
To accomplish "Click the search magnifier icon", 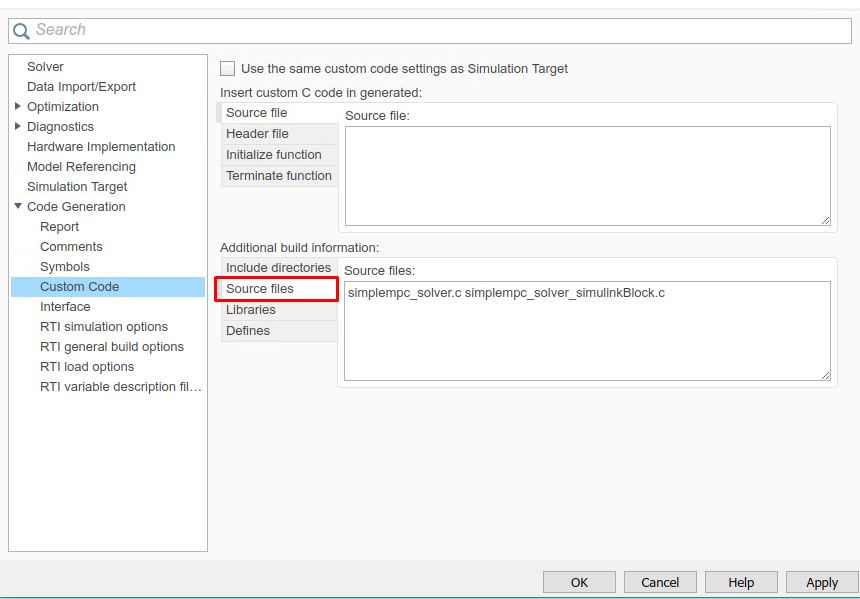I will coord(21,31).
